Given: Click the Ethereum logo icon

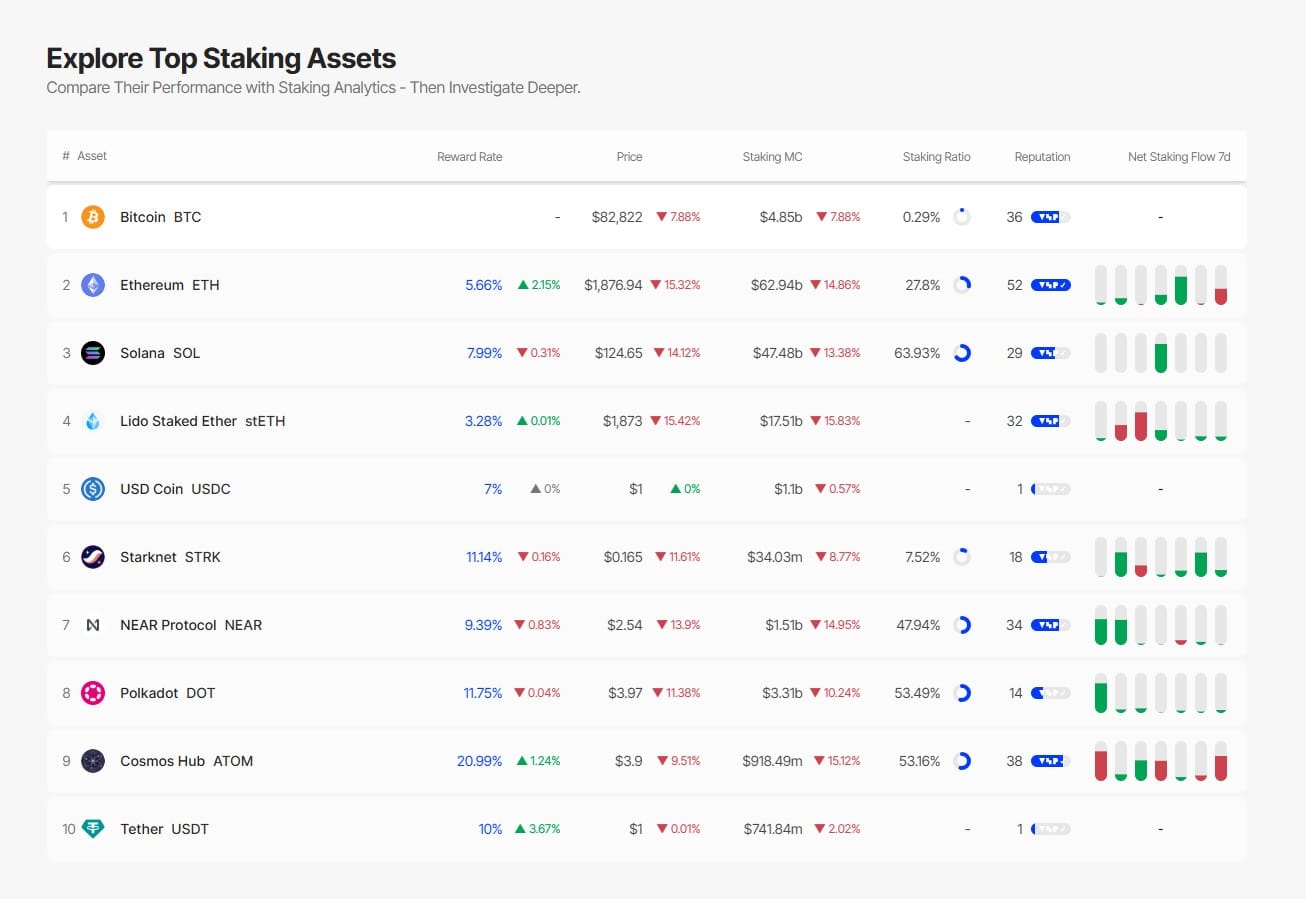Looking at the screenshot, I should (93, 285).
